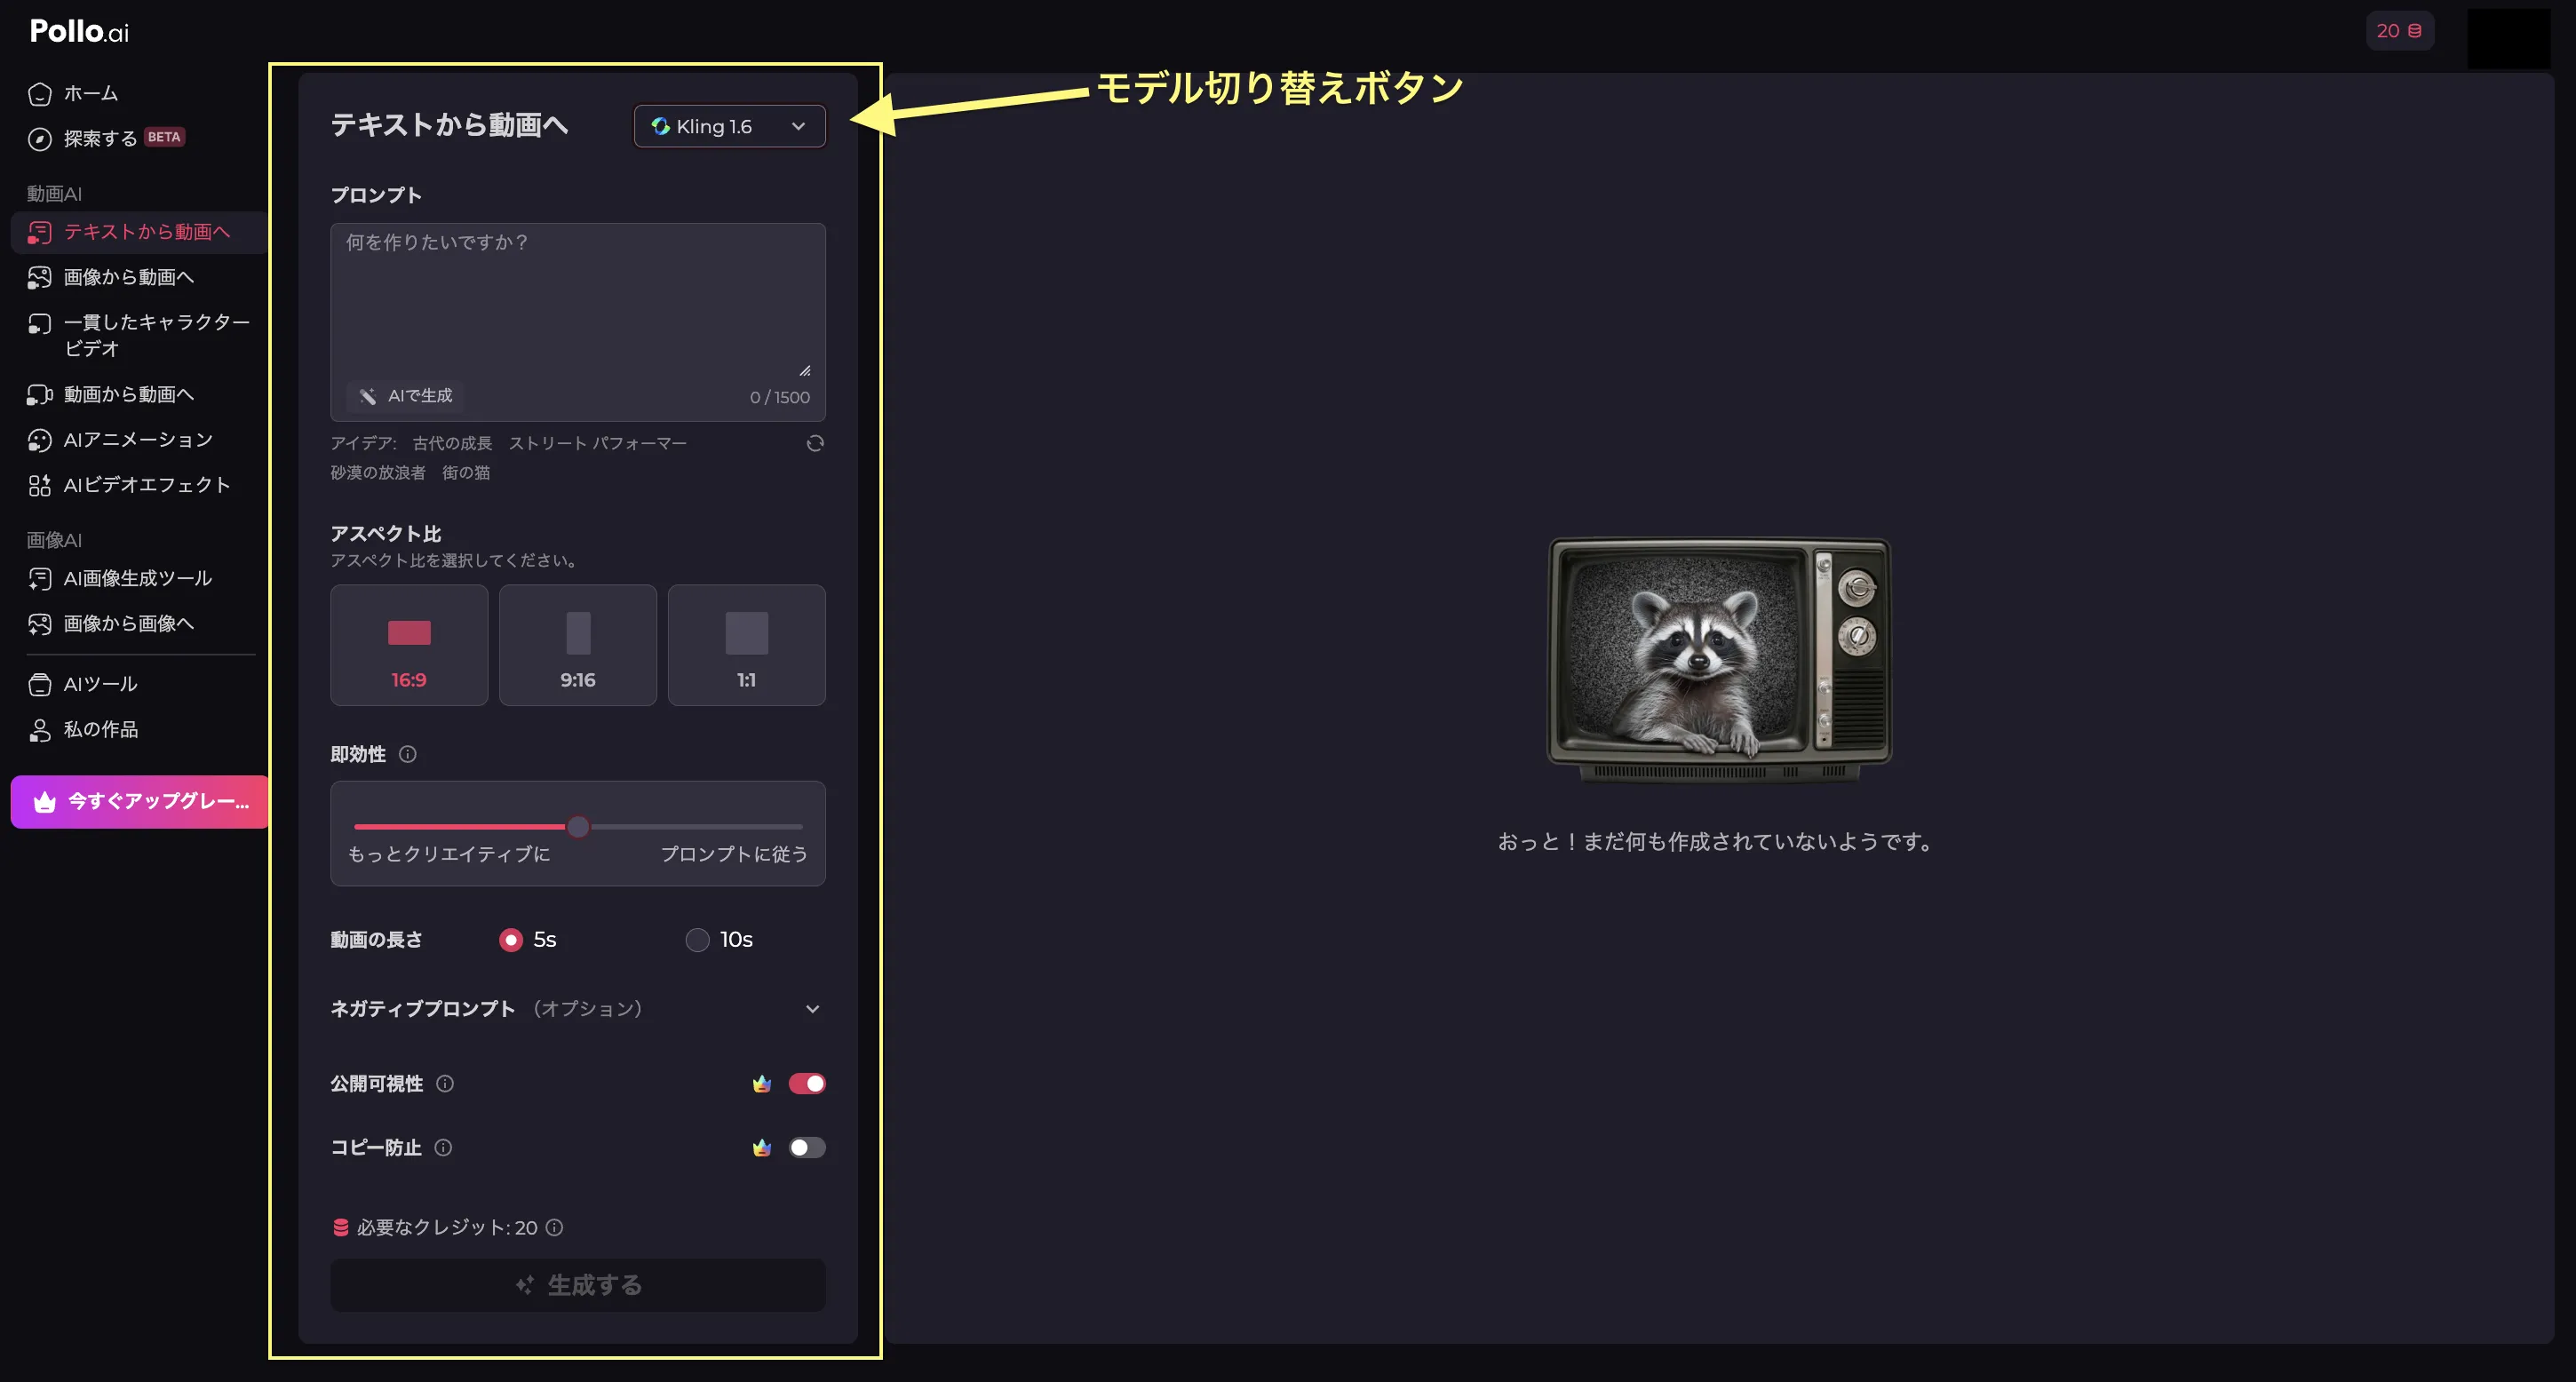The image size is (2576, 1382).
Task: Click the 0 / 1500 character counter
Action: click(x=780, y=397)
